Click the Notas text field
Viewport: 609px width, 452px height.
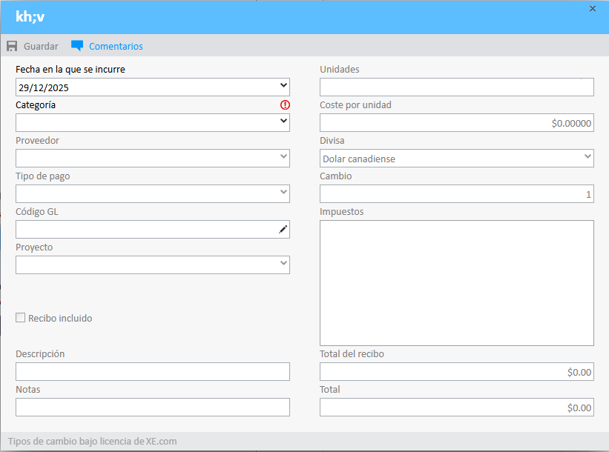tap(152, 408)
